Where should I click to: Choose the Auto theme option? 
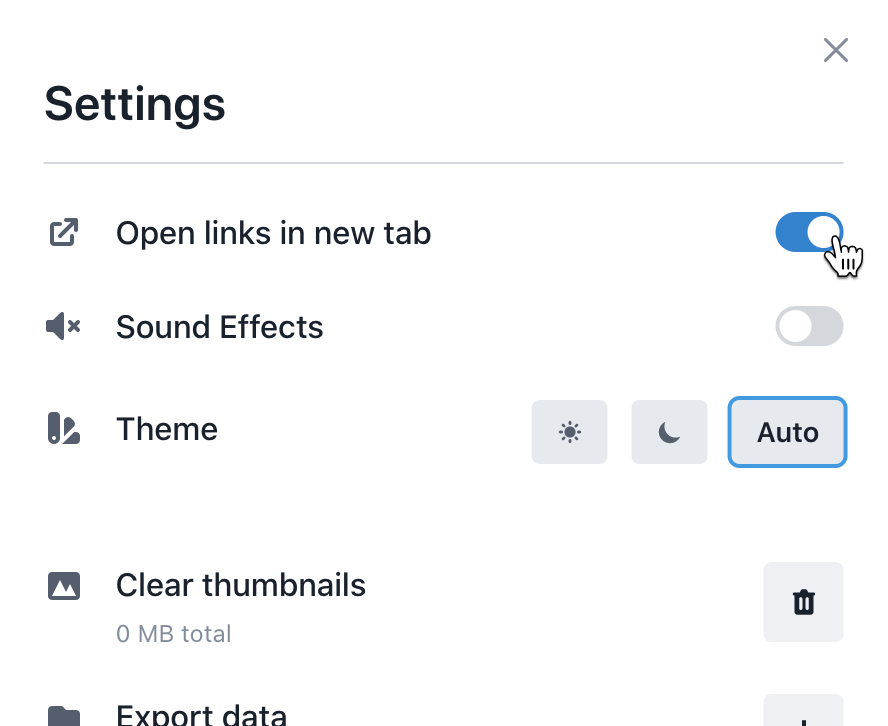tap(787, 432)
